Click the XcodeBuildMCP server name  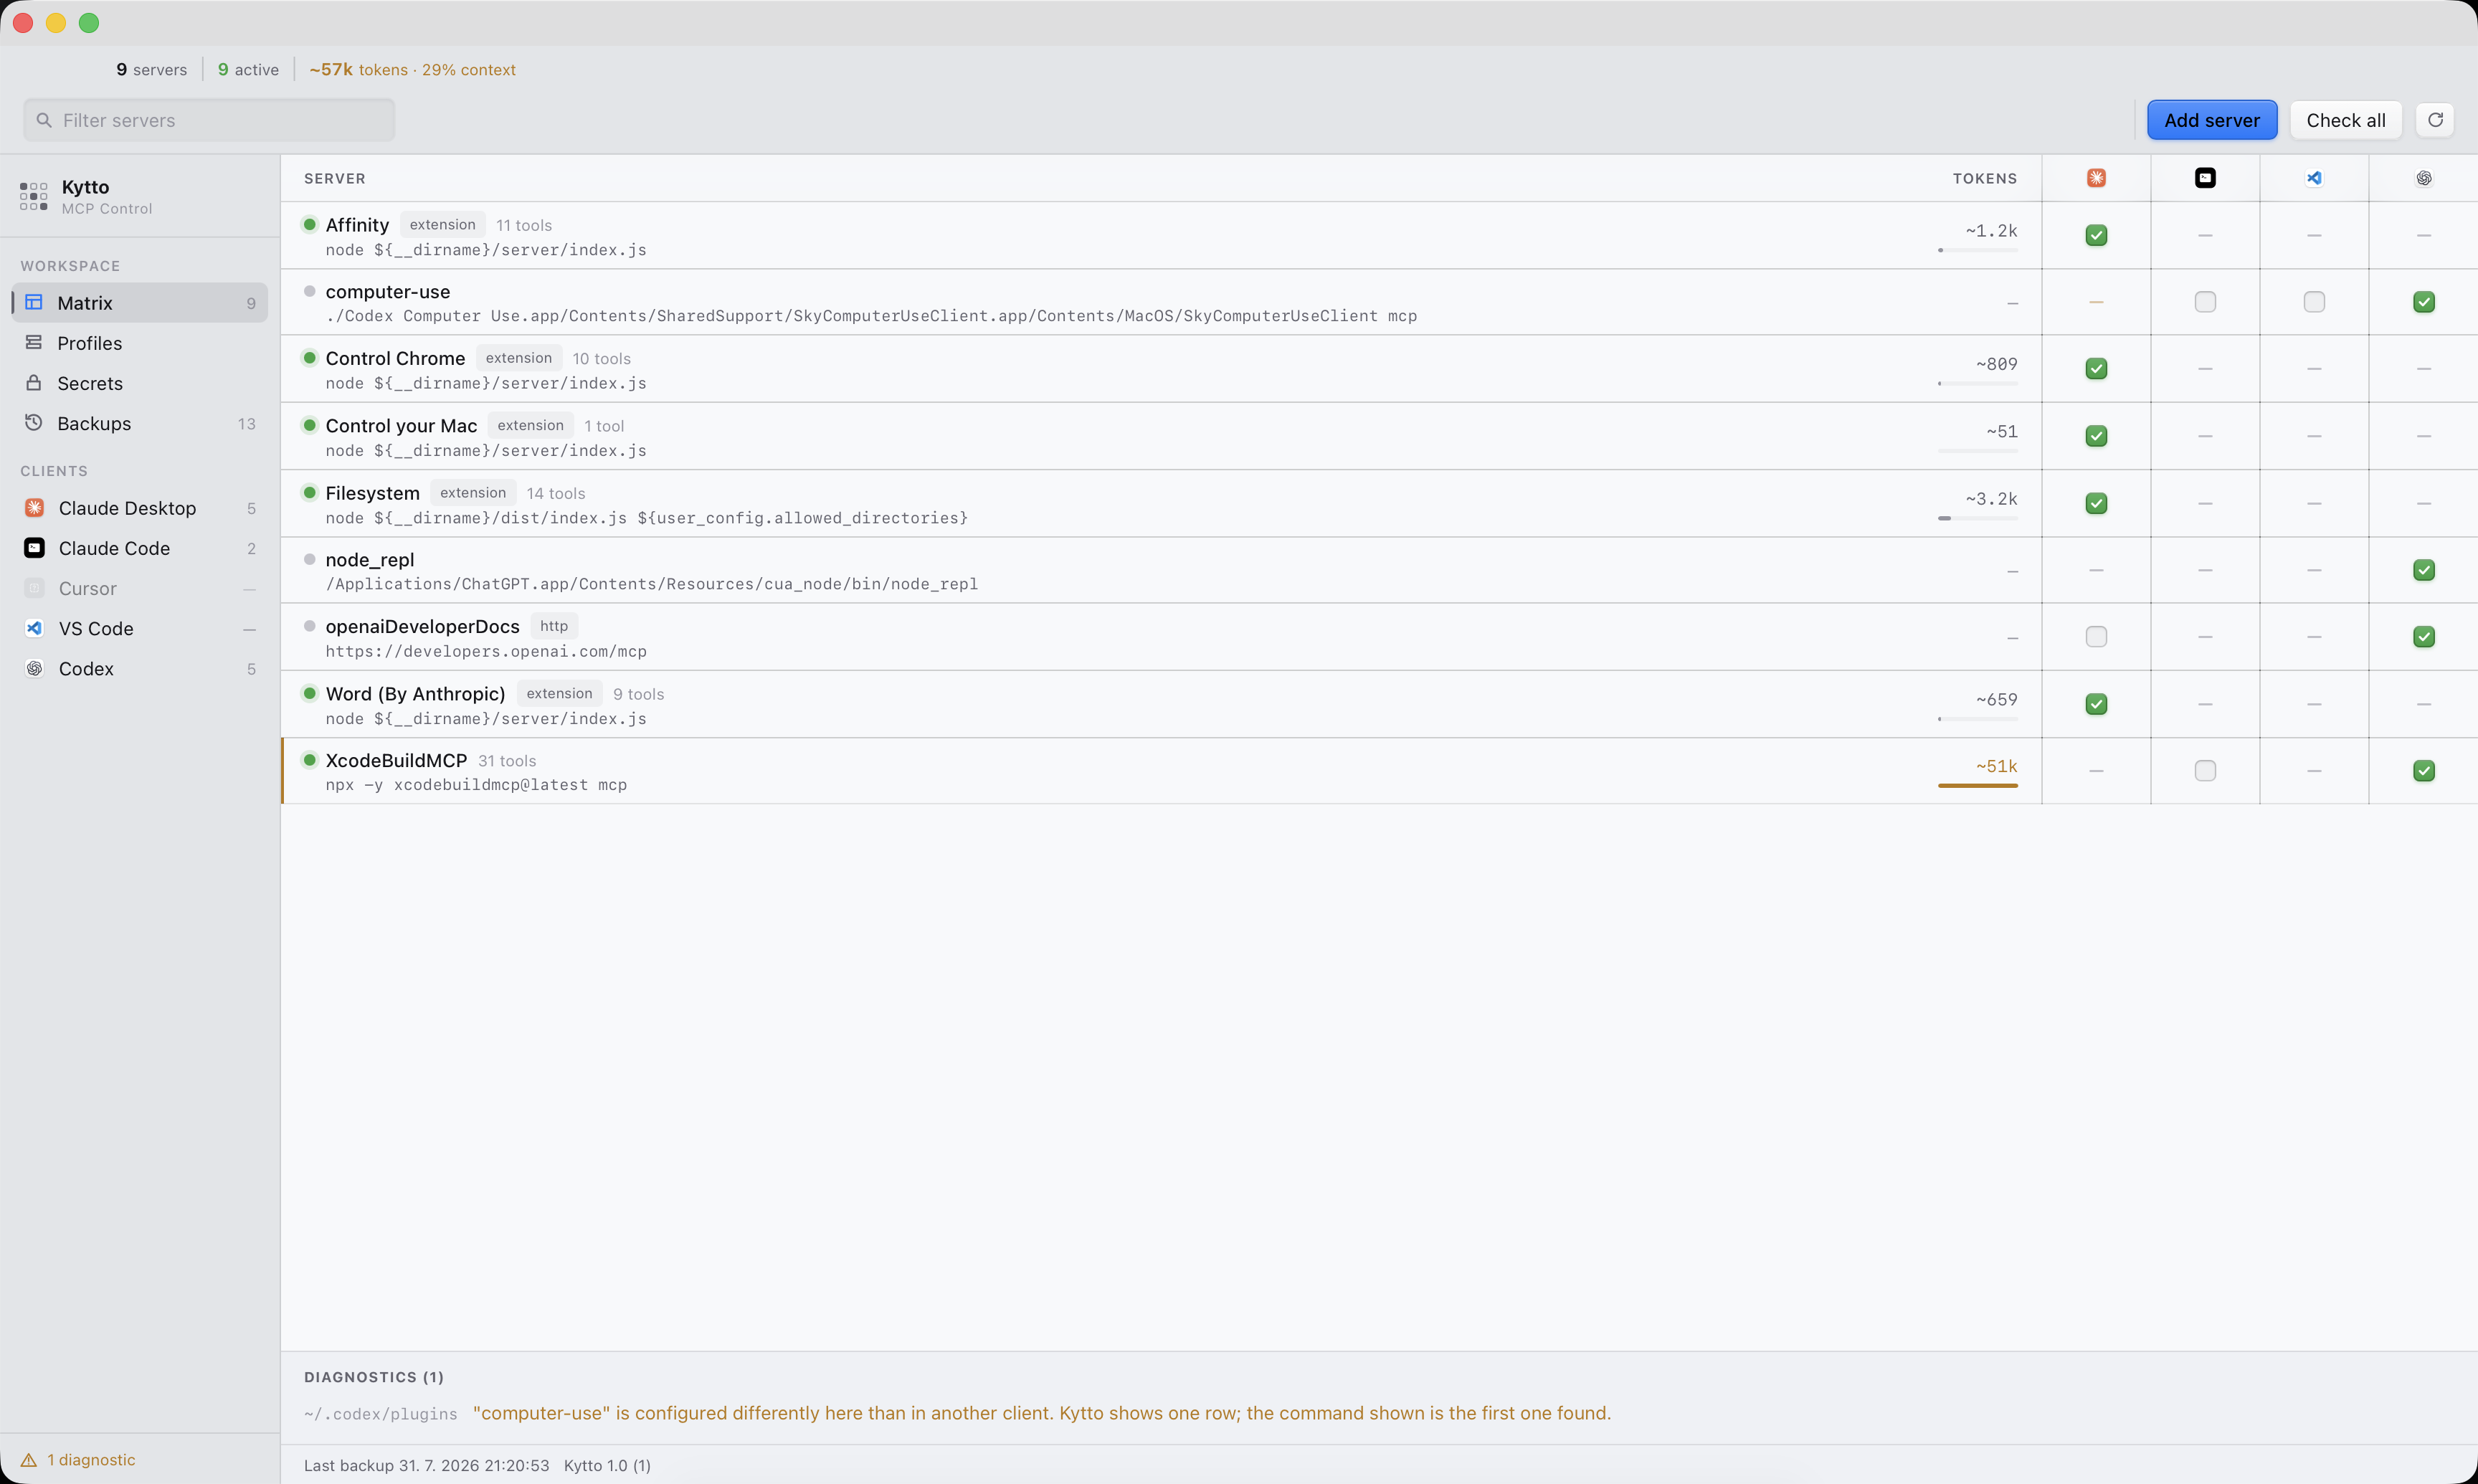396,760
